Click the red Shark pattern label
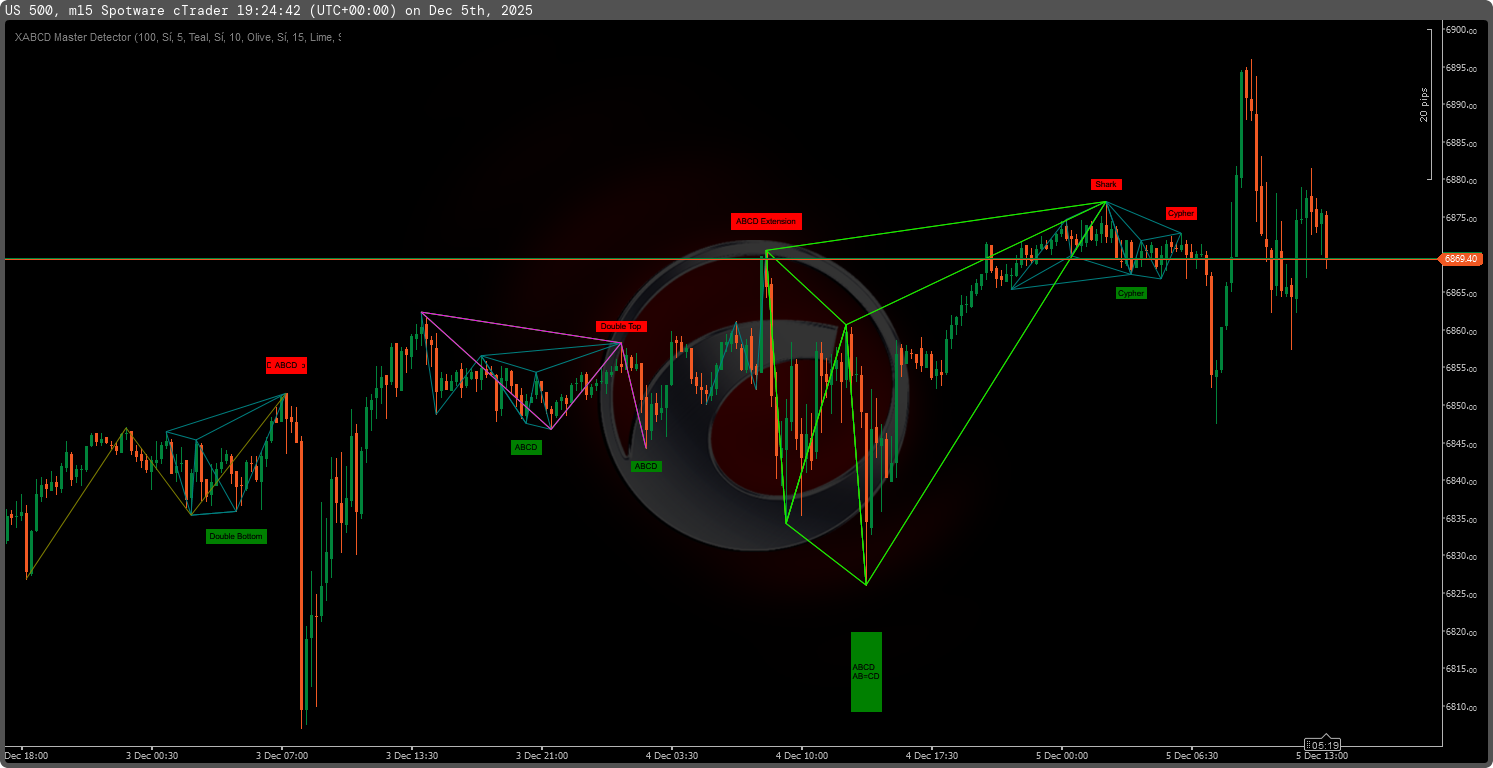The height and width of the screenshot is (768, 1493). tap(1106, 184)
